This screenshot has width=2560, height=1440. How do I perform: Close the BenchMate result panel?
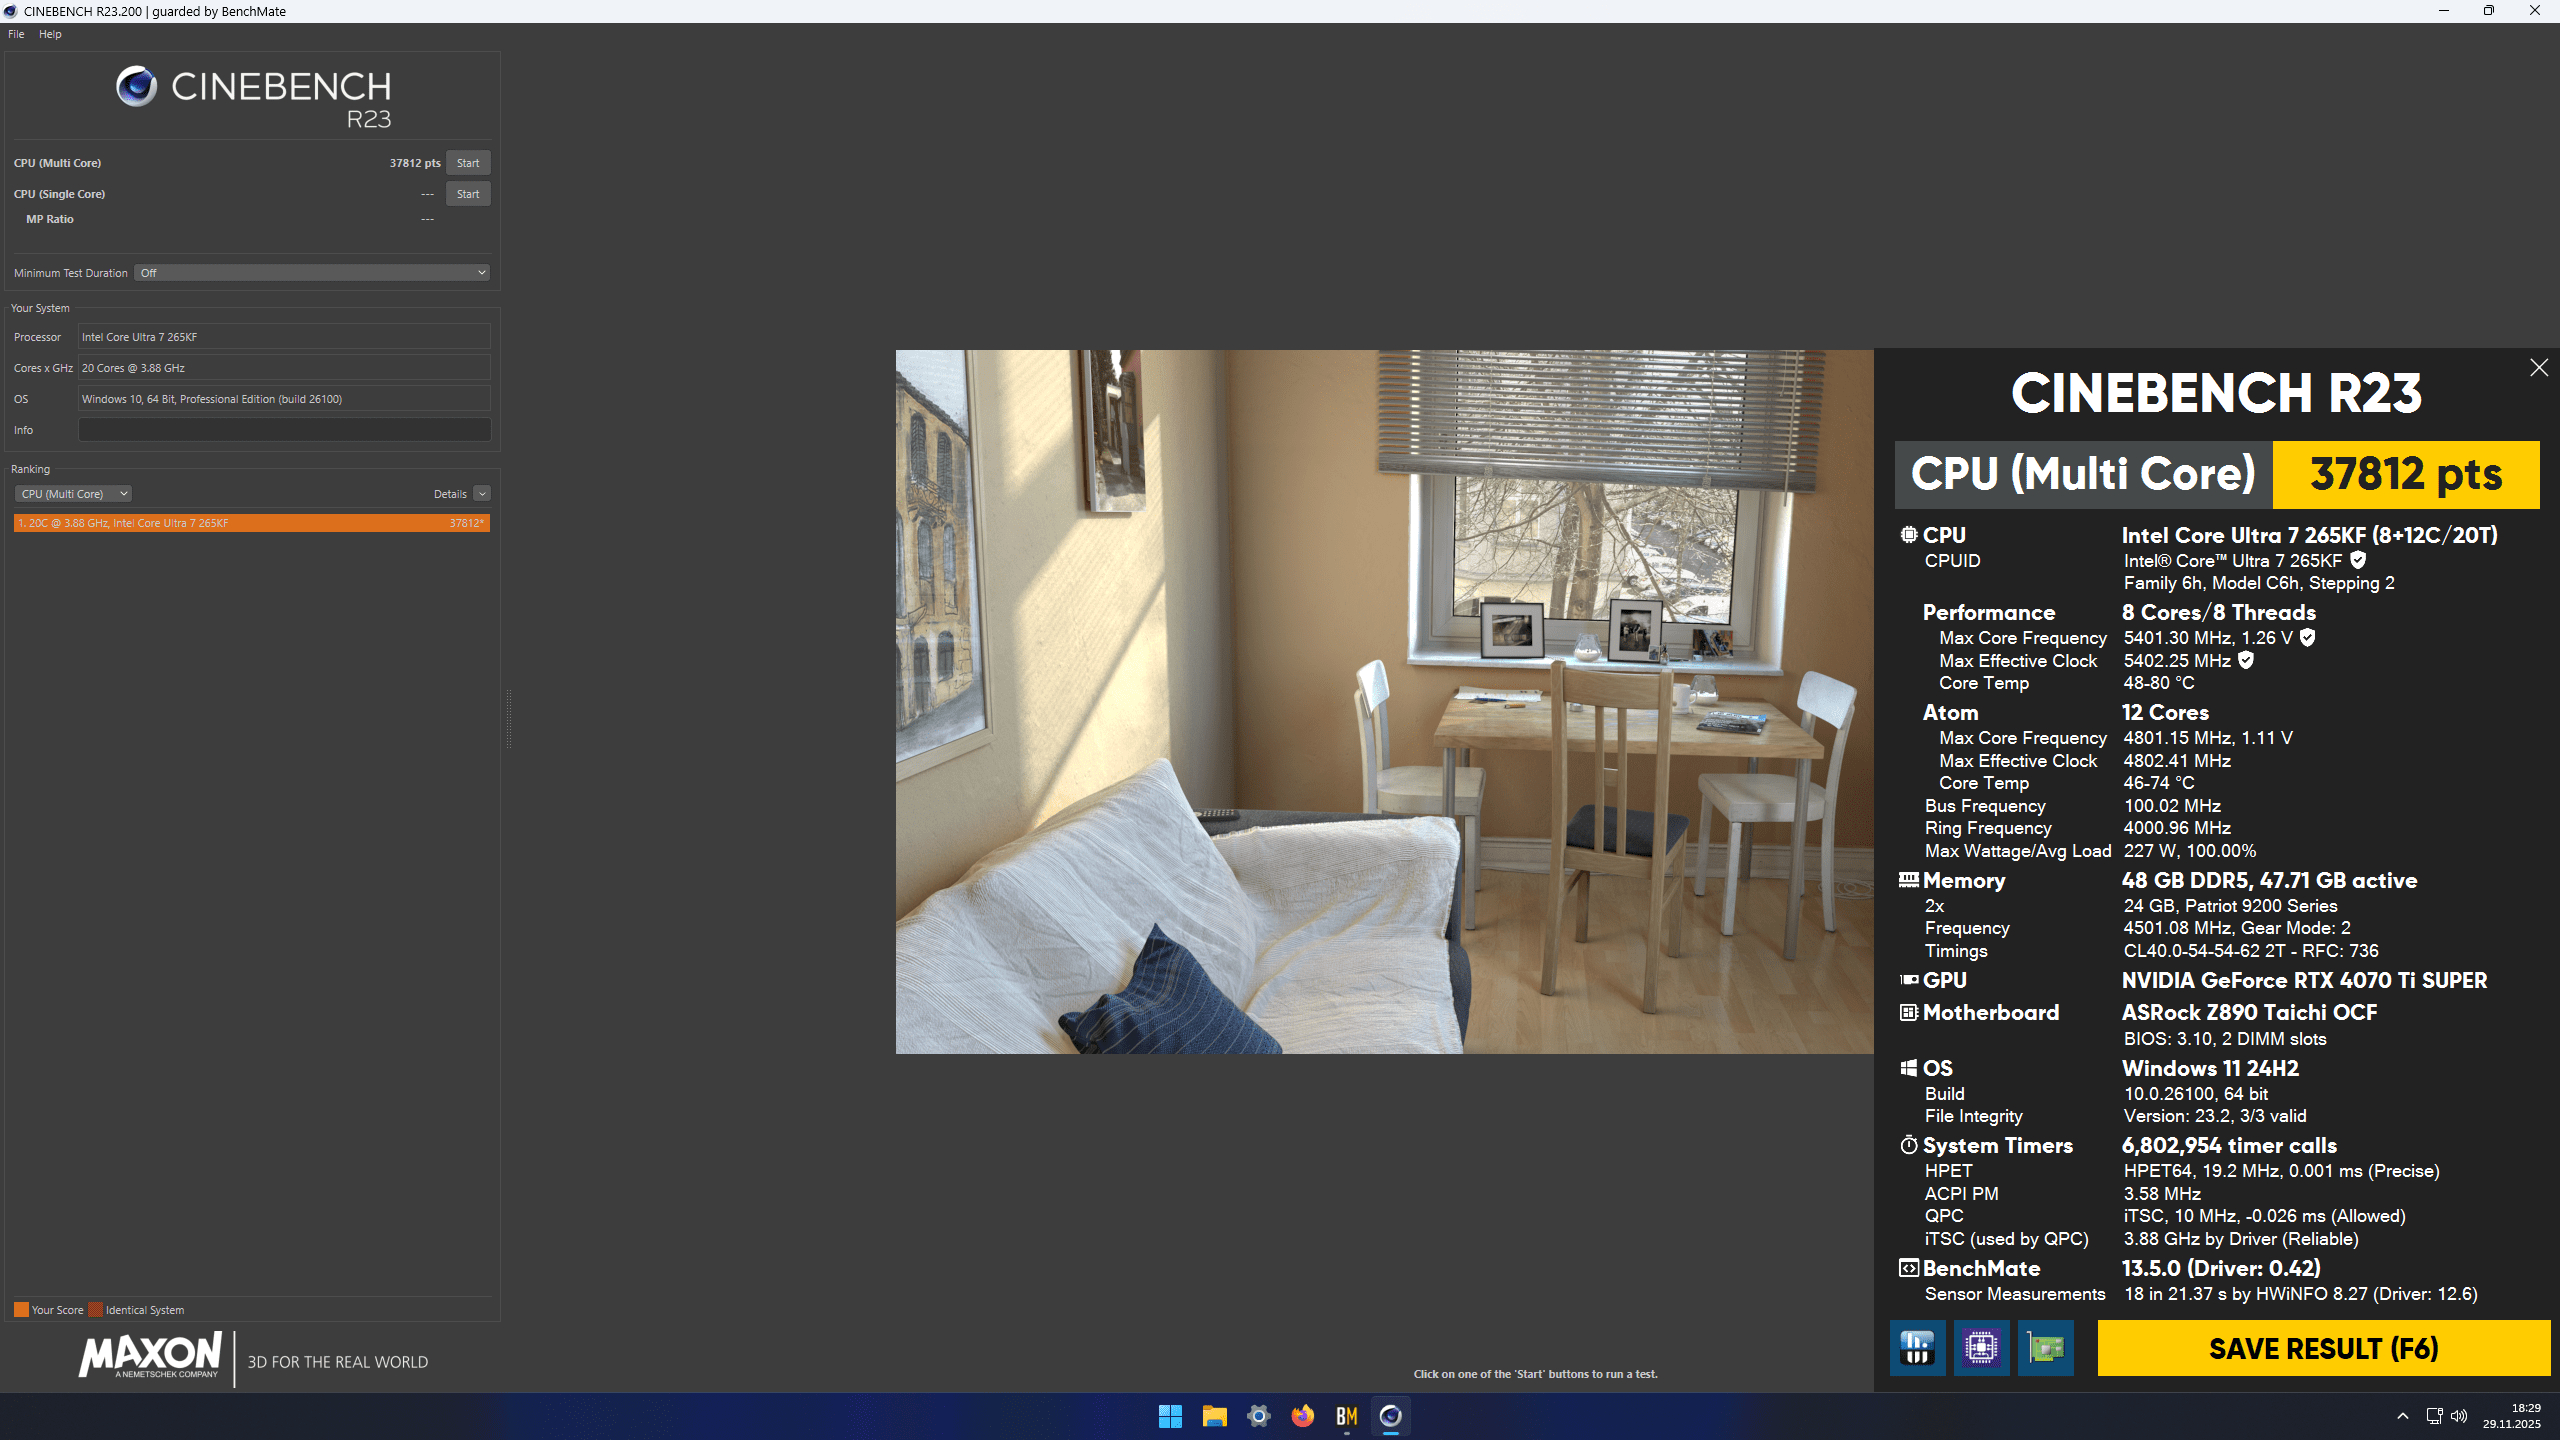click(2538, 368)
